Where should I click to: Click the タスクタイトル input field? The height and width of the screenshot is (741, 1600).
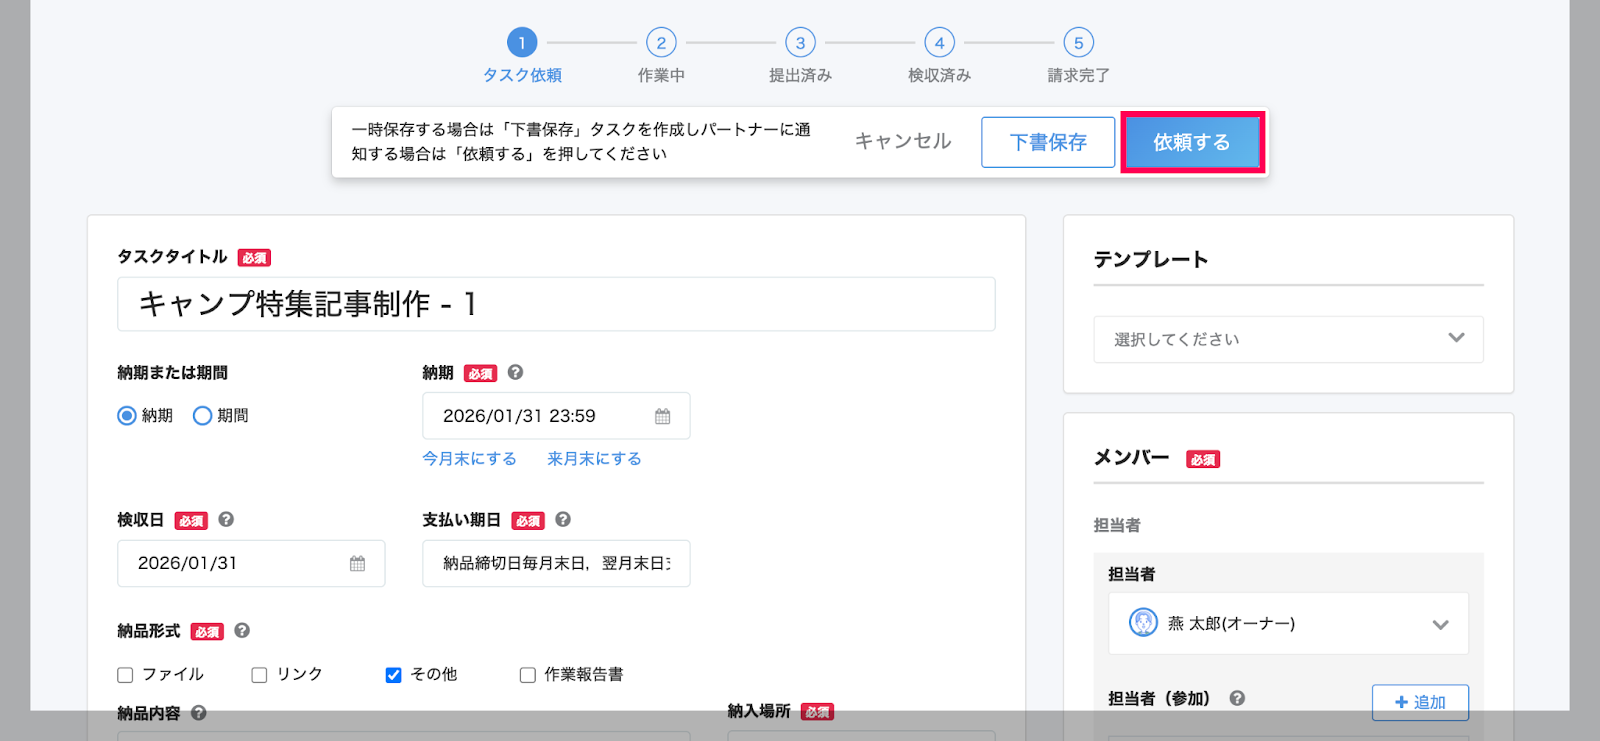[556, 304]
